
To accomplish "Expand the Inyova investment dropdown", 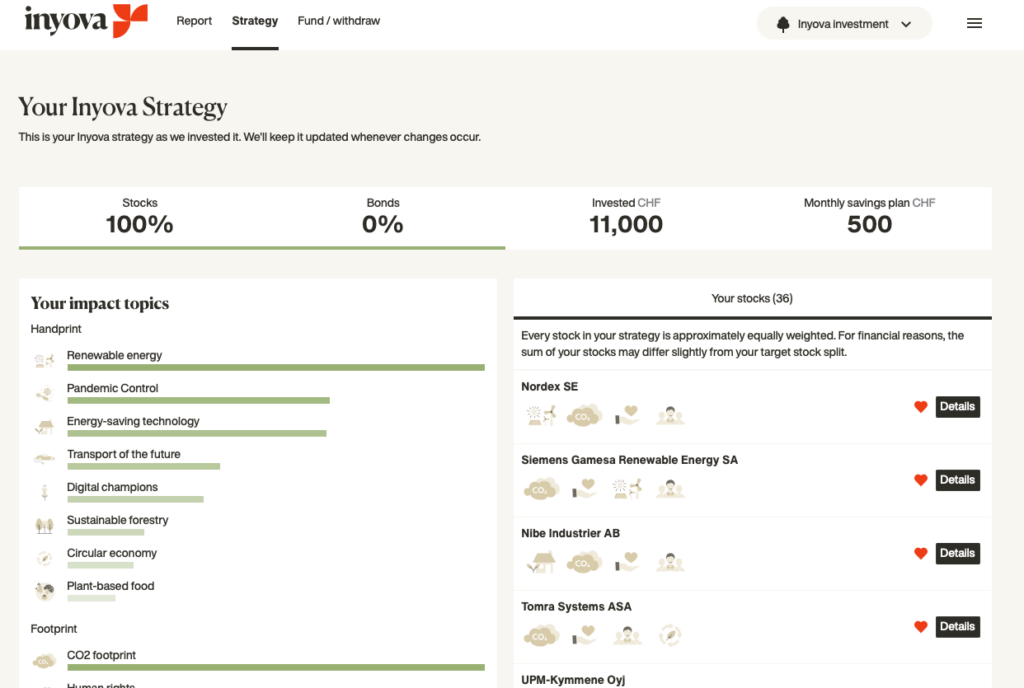I will point(844,24).
